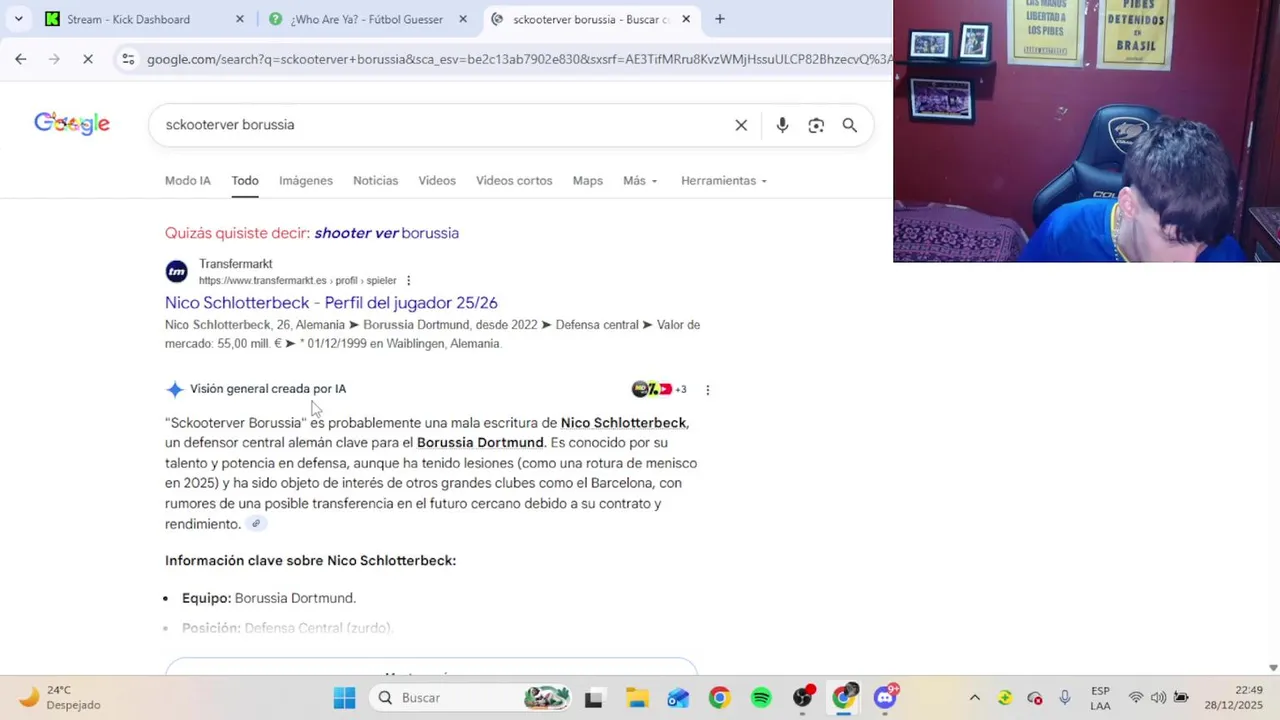
Task: Open a new browser tab
Action: tap(719, 19)
